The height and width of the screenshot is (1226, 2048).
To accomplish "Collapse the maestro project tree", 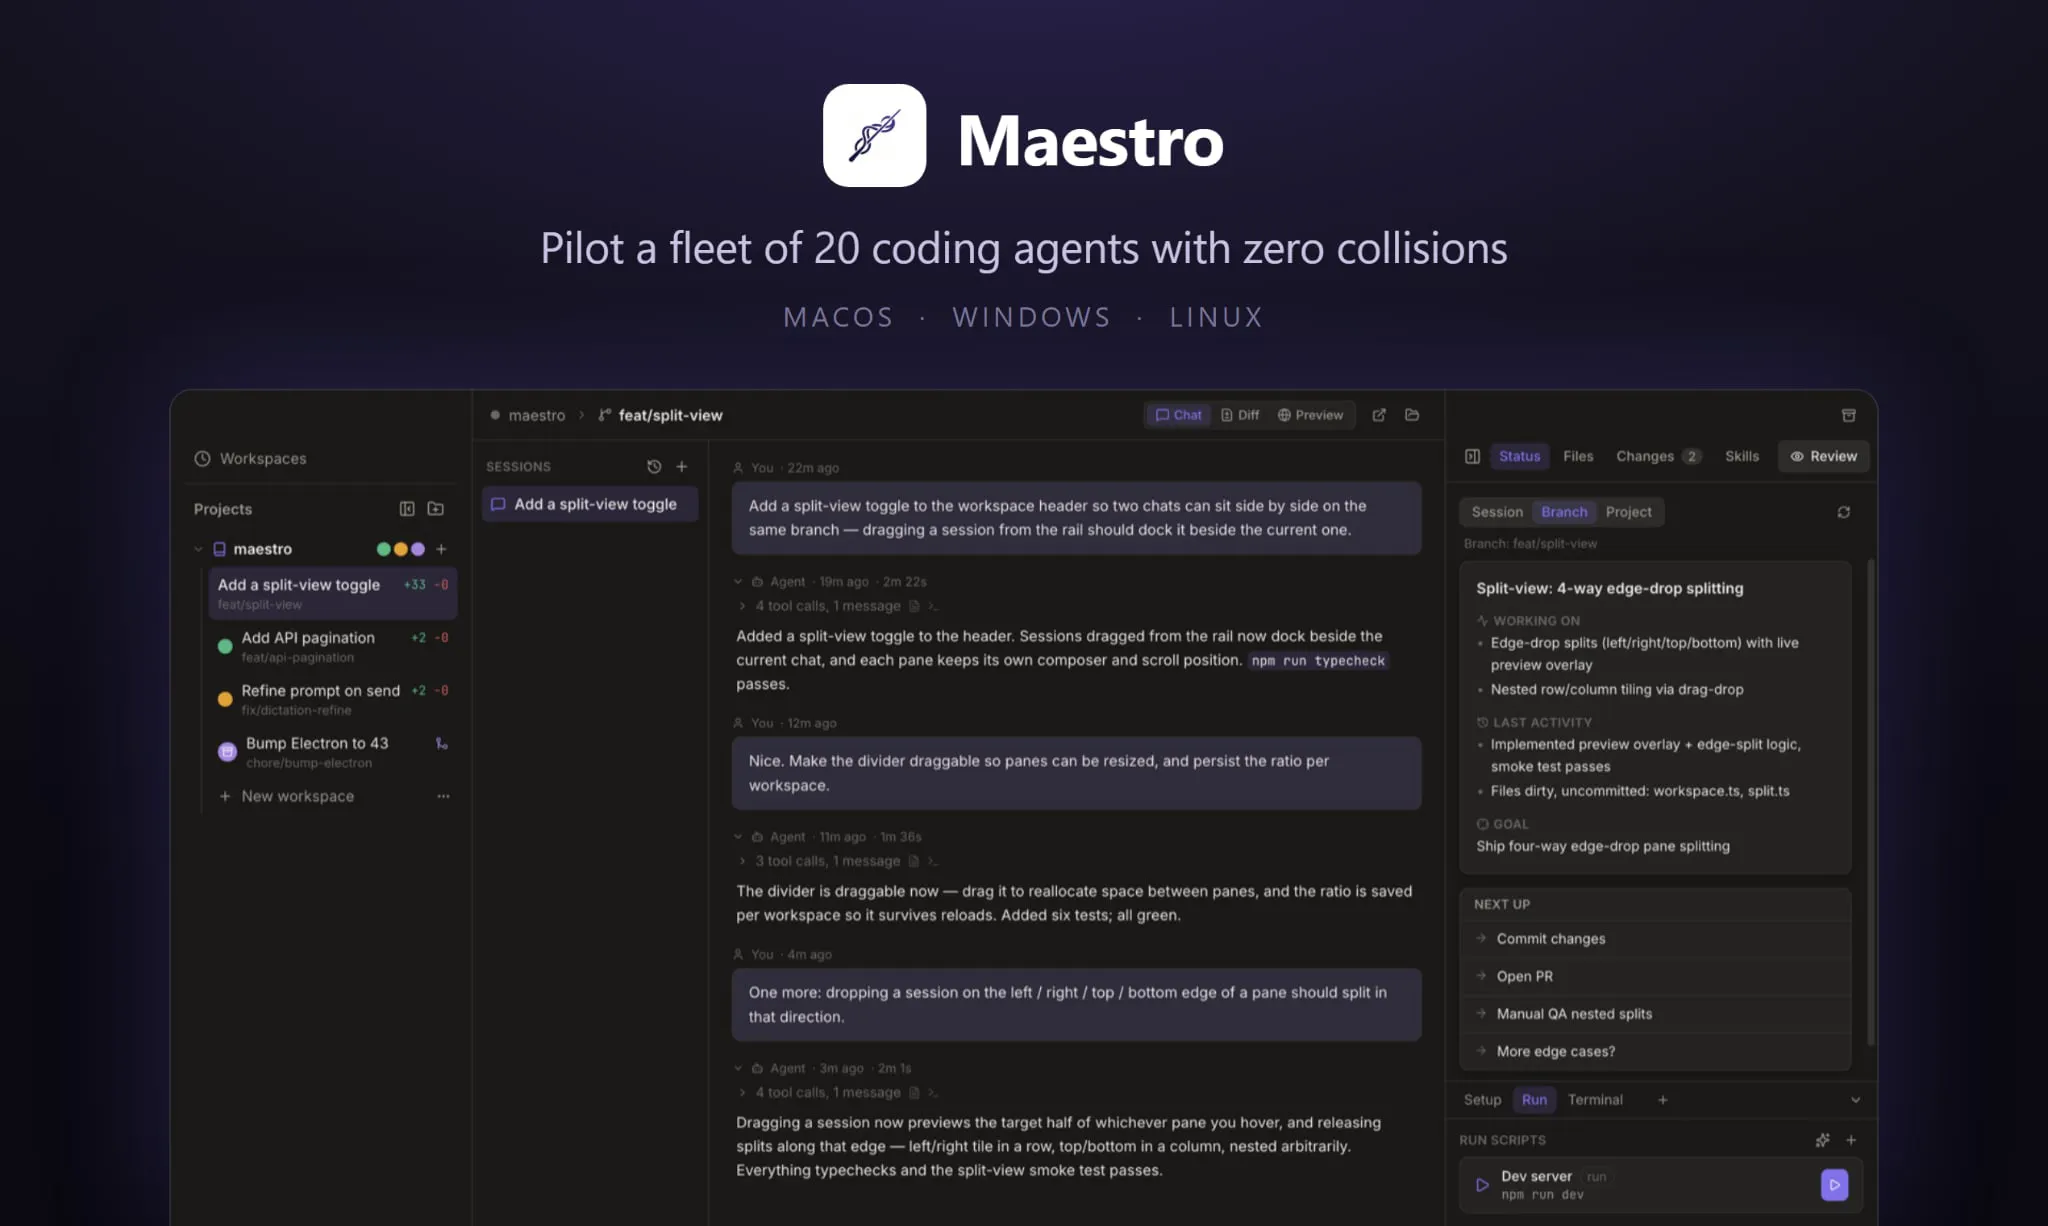I will click(x=198, y=549).
